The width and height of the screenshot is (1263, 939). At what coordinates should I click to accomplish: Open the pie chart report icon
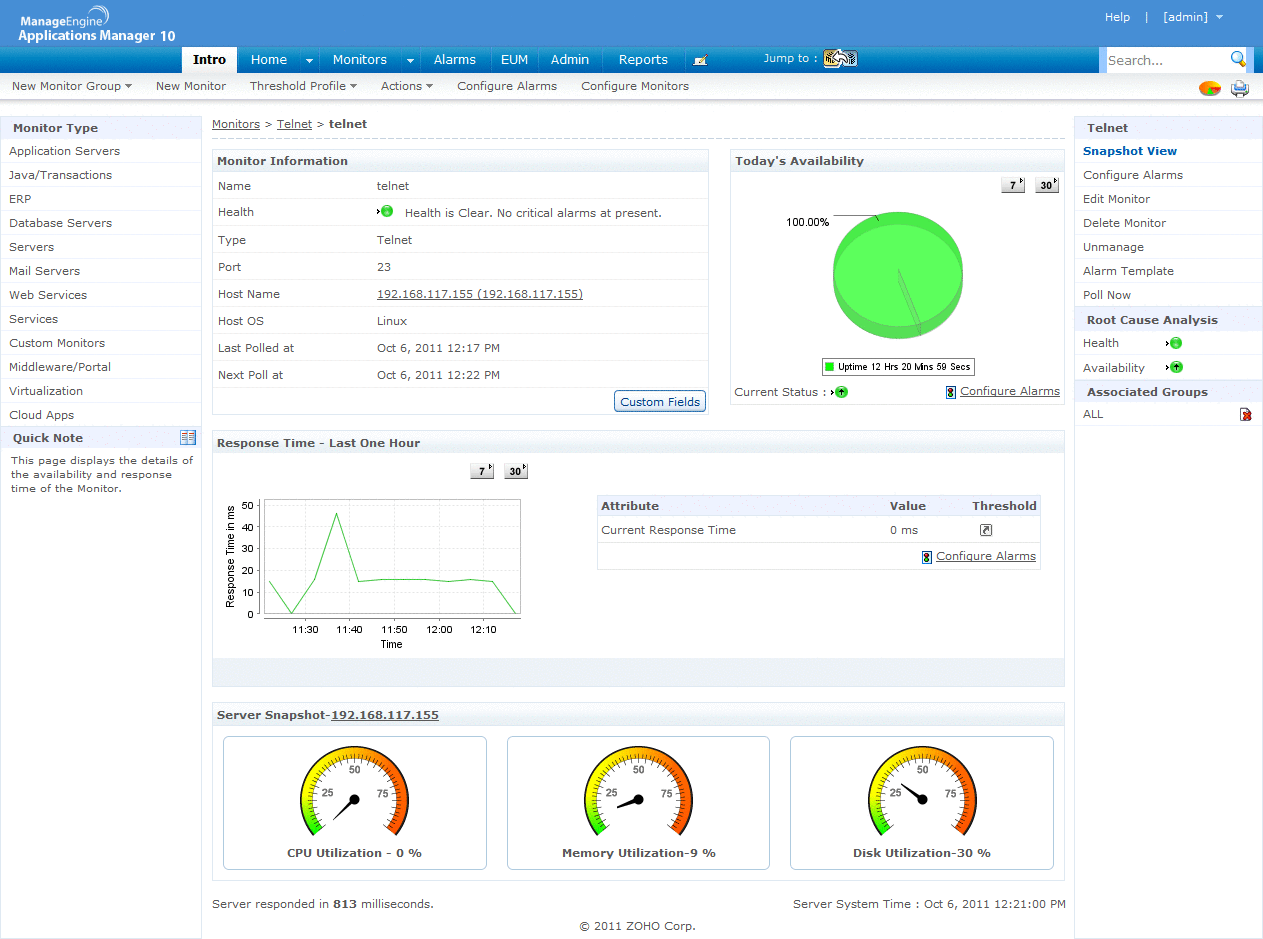point(1210,88)
